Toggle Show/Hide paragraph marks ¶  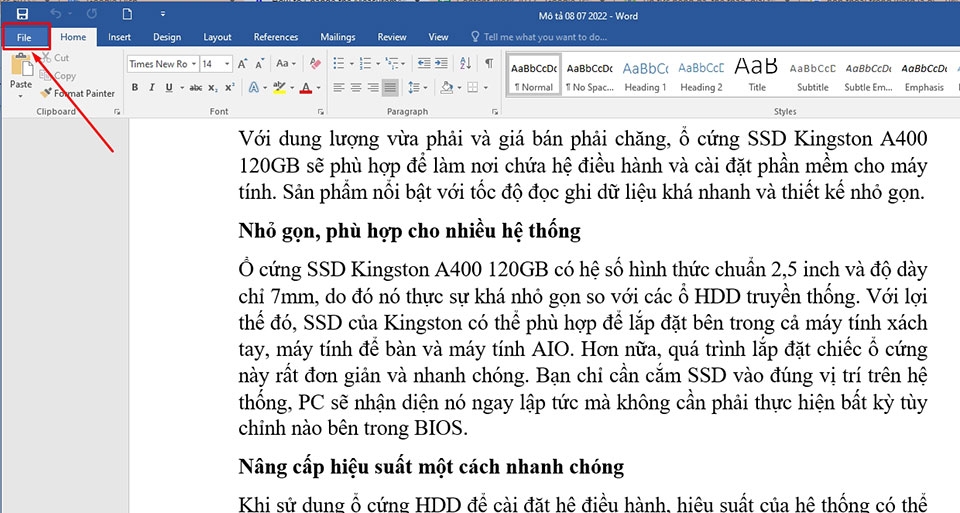coord(489,63)
